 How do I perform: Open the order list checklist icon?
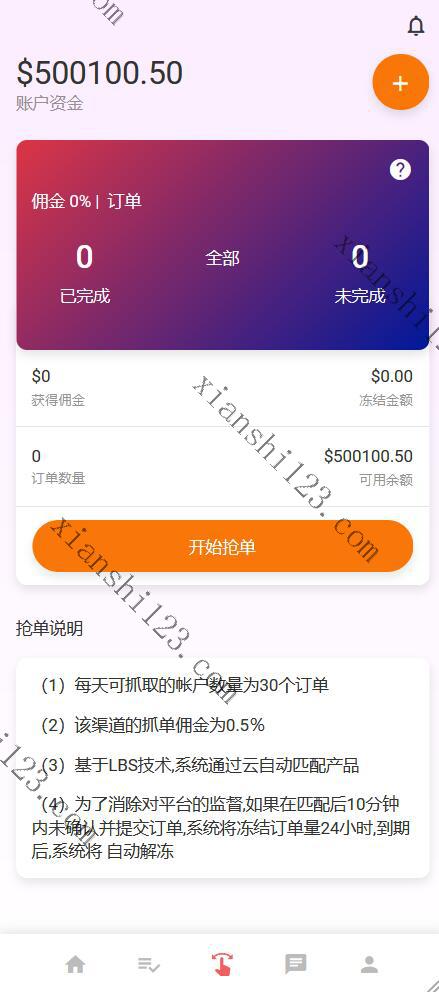[x=149, y=965]
